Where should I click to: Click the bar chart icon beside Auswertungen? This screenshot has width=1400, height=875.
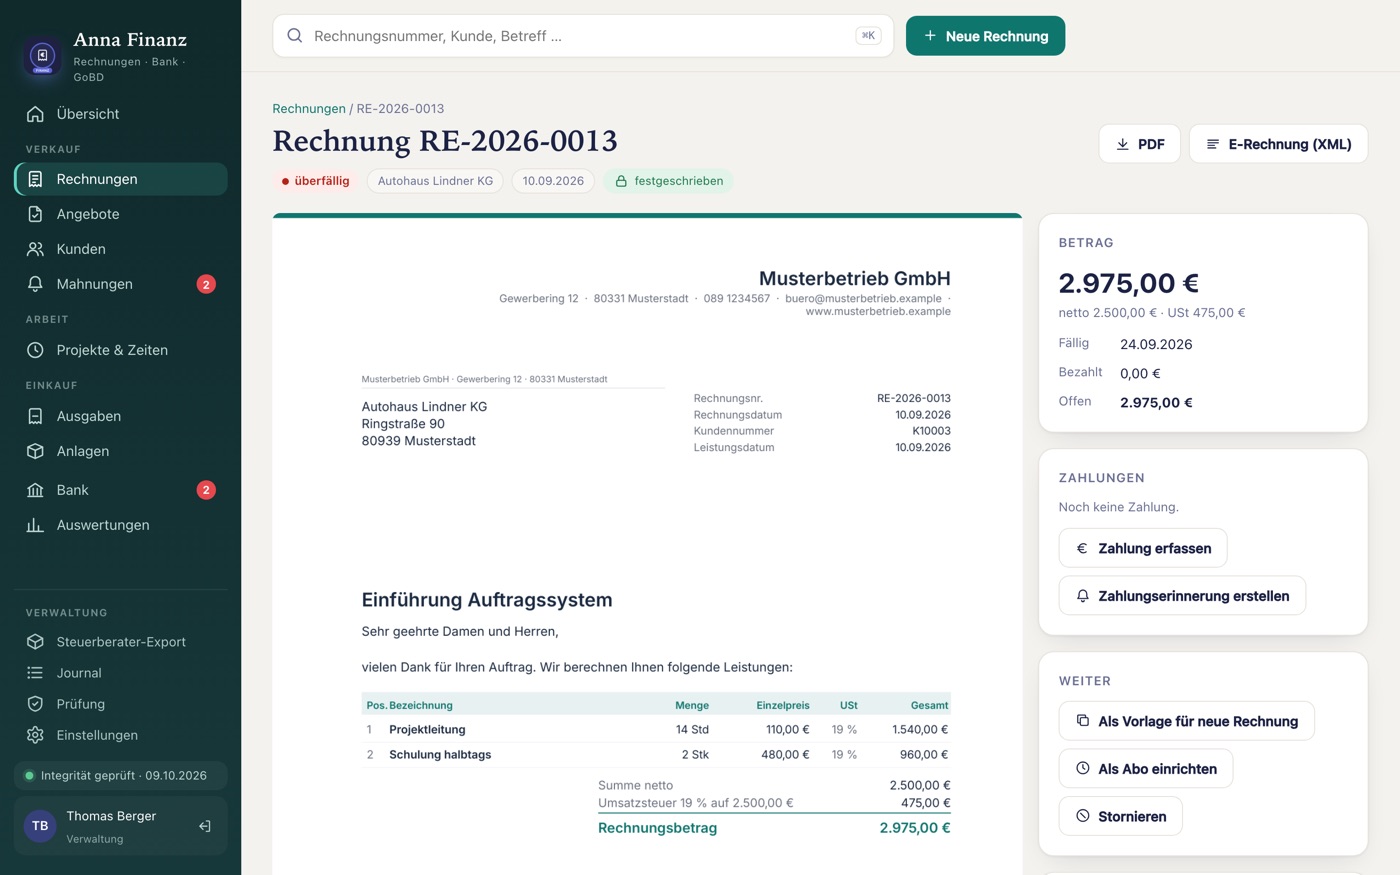[x=35, y=525]
